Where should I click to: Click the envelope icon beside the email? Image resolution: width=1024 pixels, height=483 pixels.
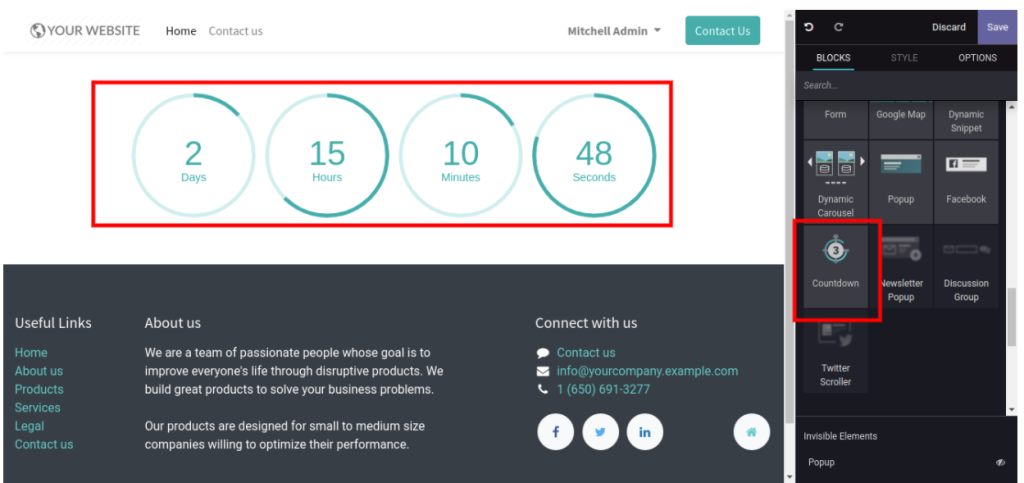543,371
